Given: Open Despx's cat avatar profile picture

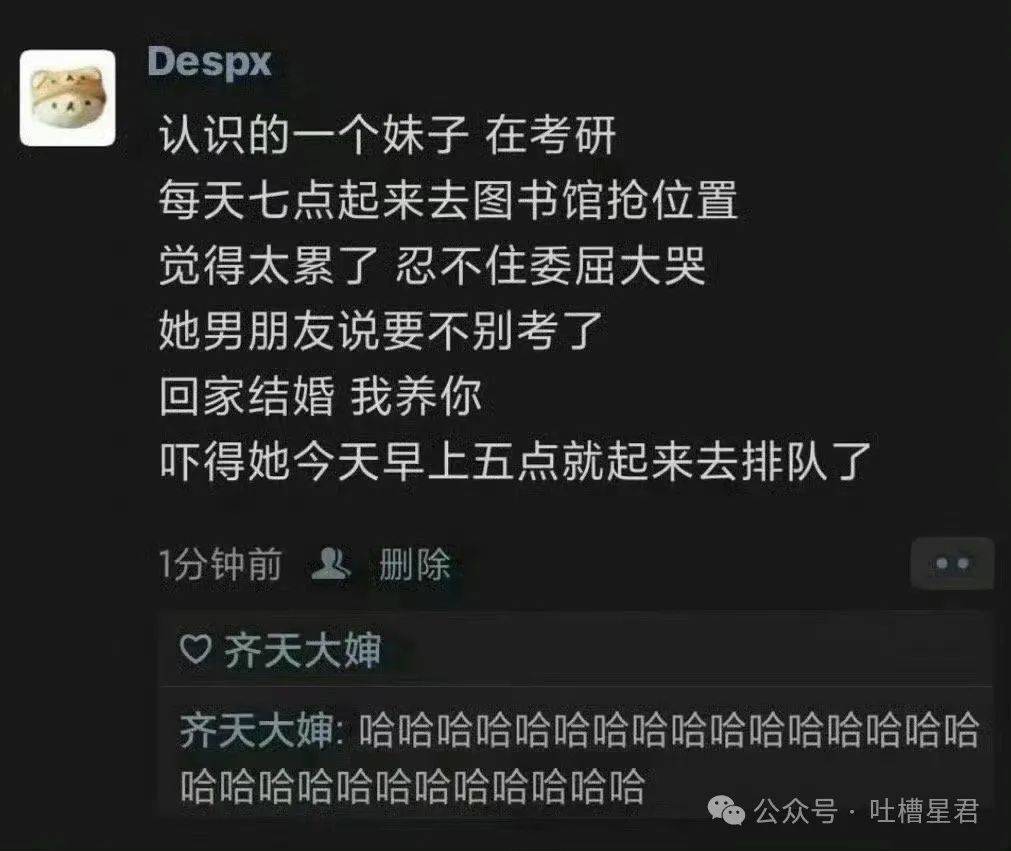Looking at the screenshot, I should pyautogui.click(x=68, y=97).
